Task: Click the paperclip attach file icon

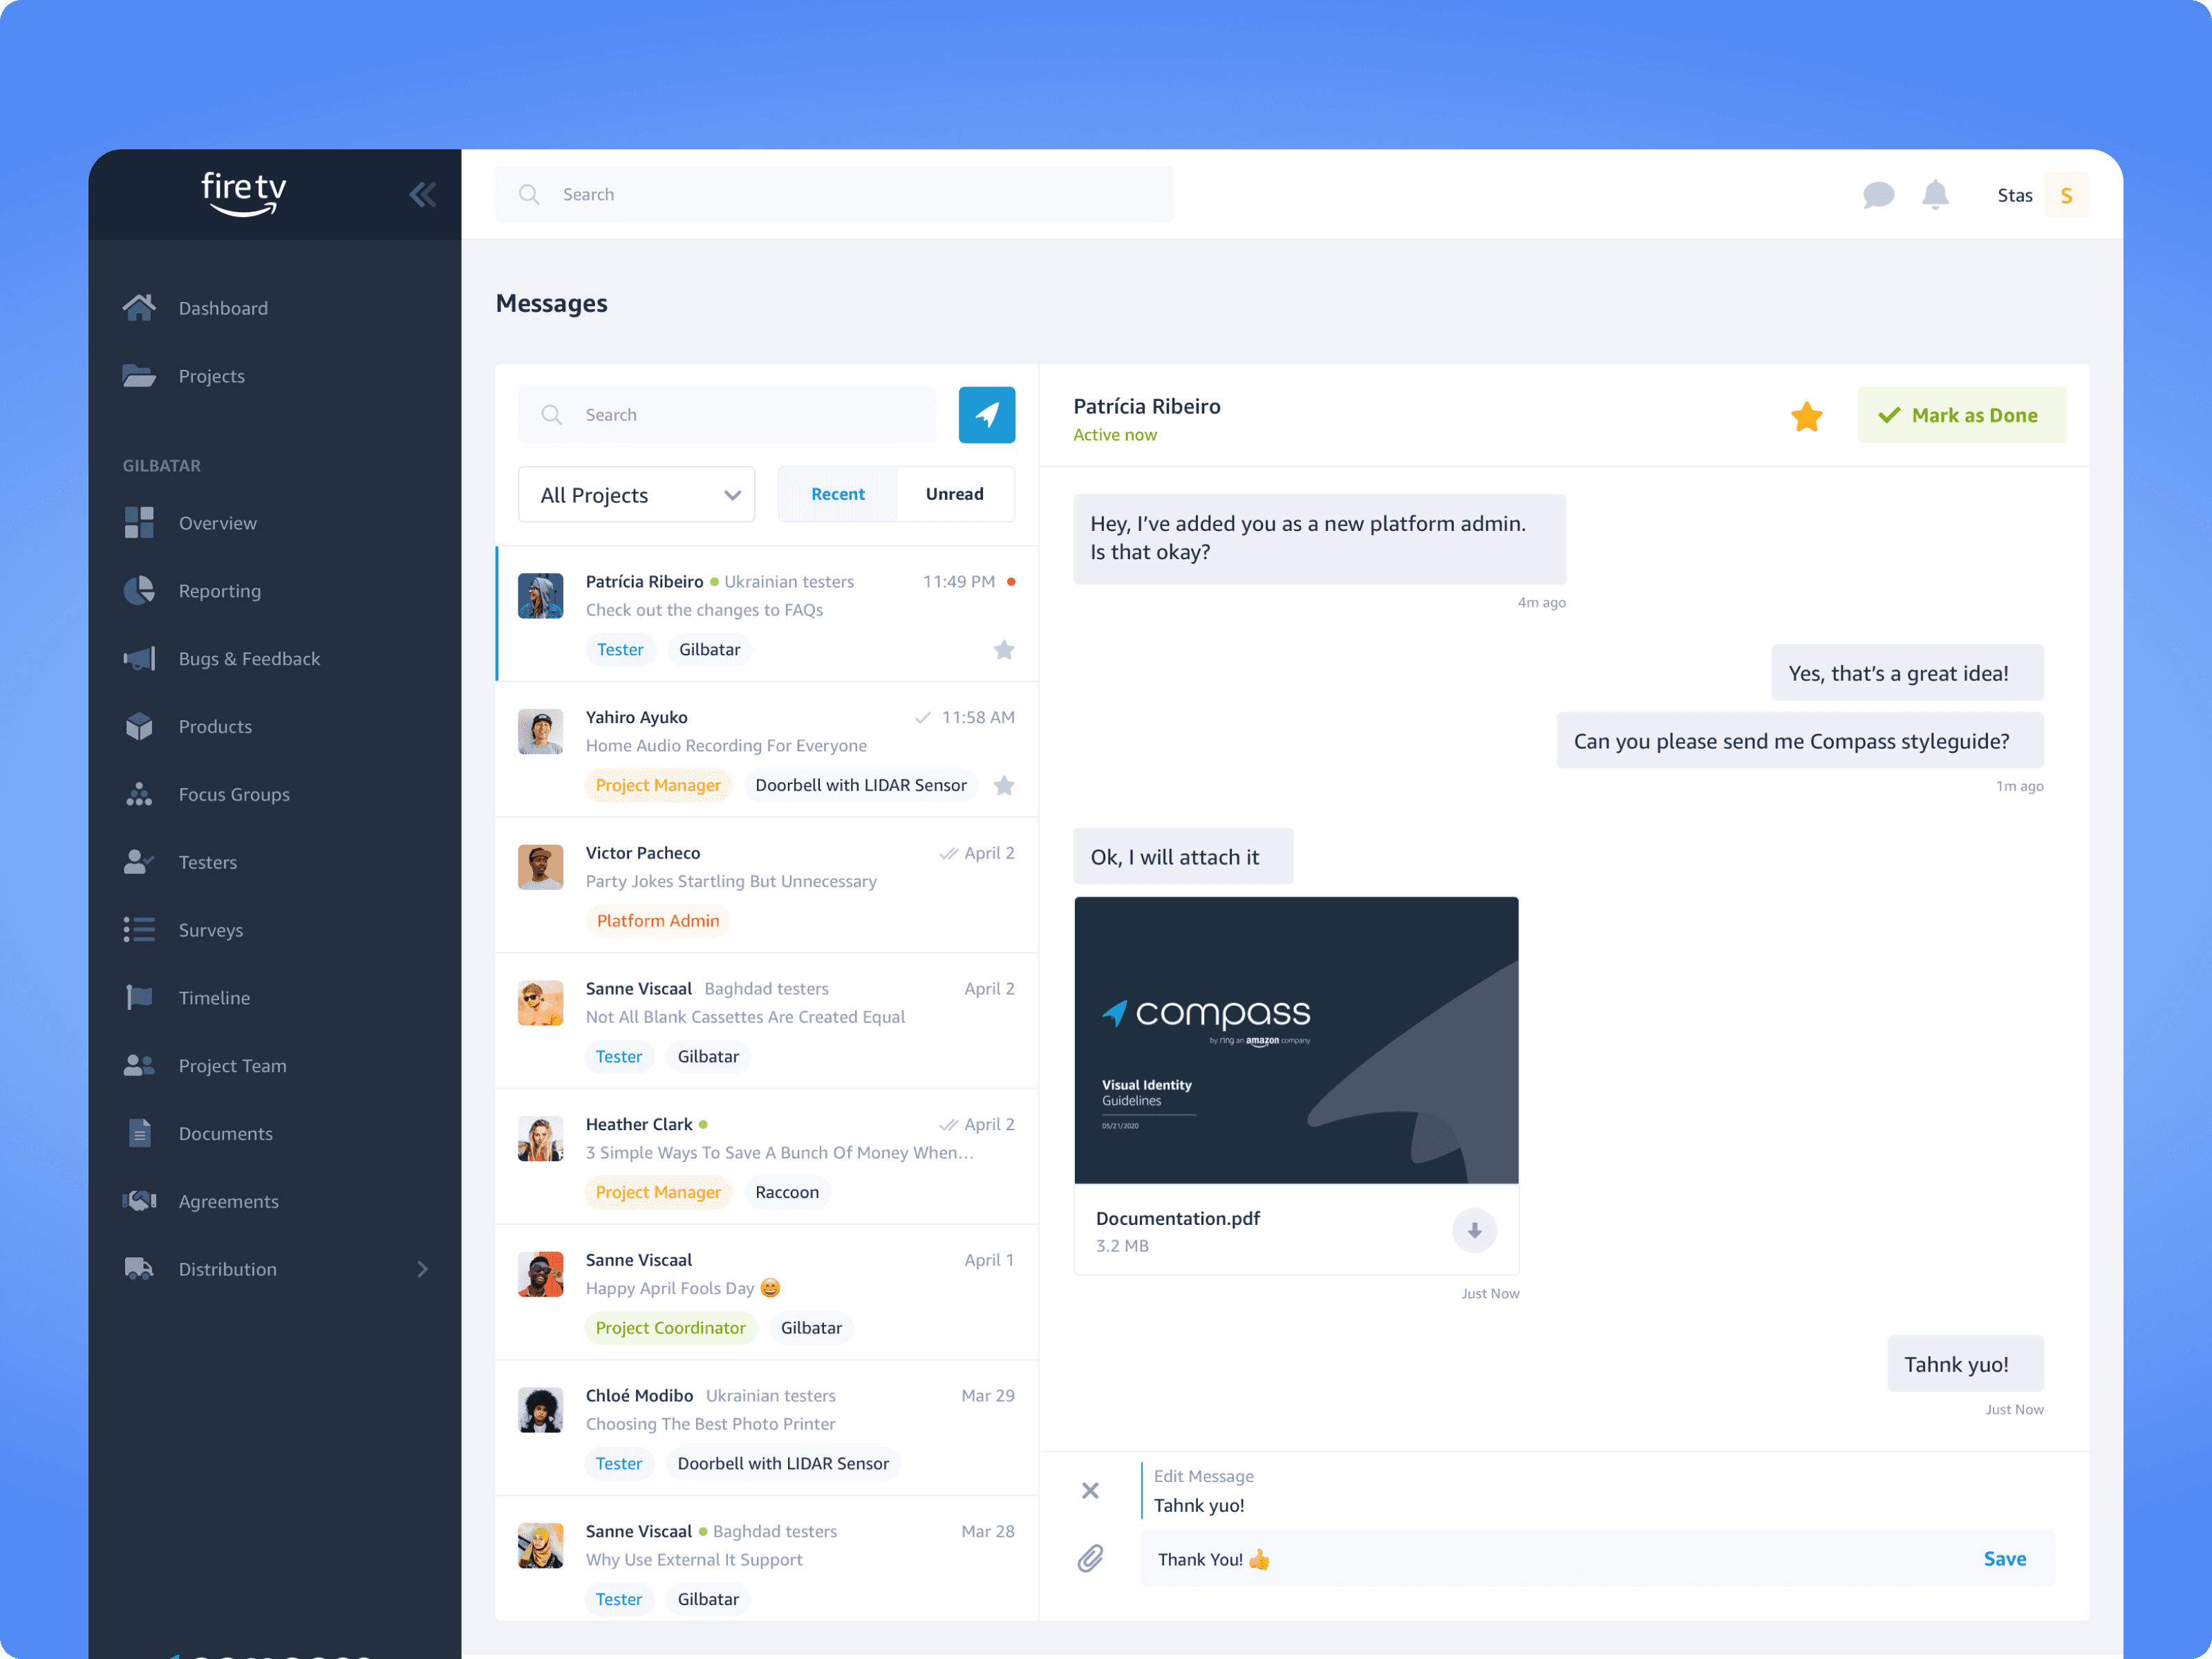Action: tap(1090, 1558)
